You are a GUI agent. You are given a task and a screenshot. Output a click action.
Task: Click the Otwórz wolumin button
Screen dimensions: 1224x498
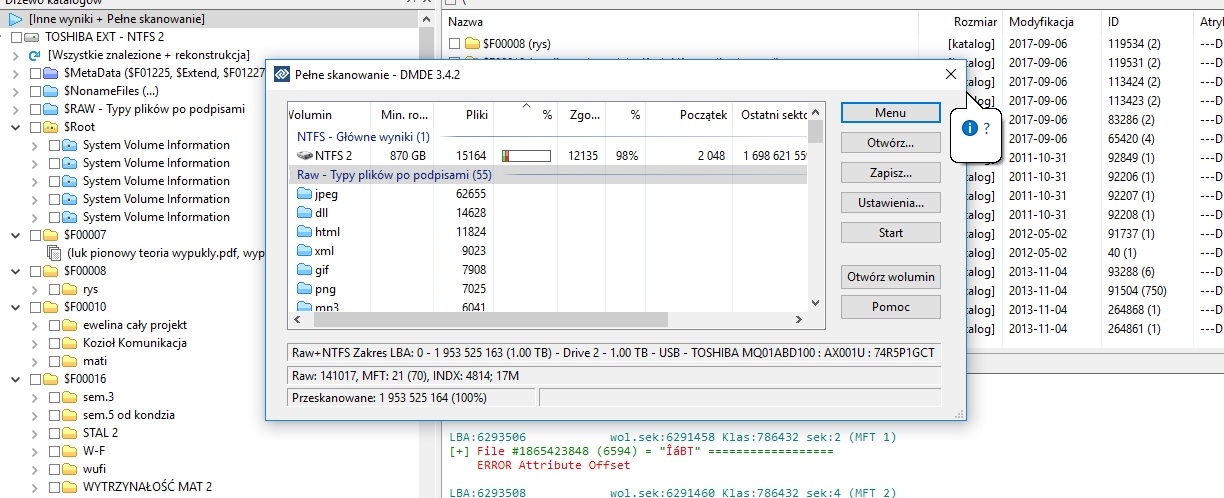tap(890, 277)
